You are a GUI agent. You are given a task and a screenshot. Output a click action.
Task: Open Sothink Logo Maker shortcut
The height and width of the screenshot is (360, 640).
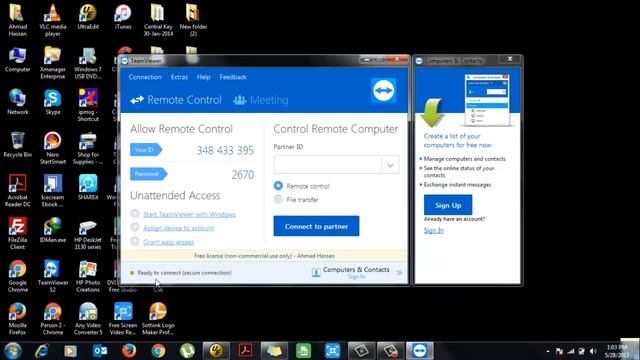click(158, 319)
